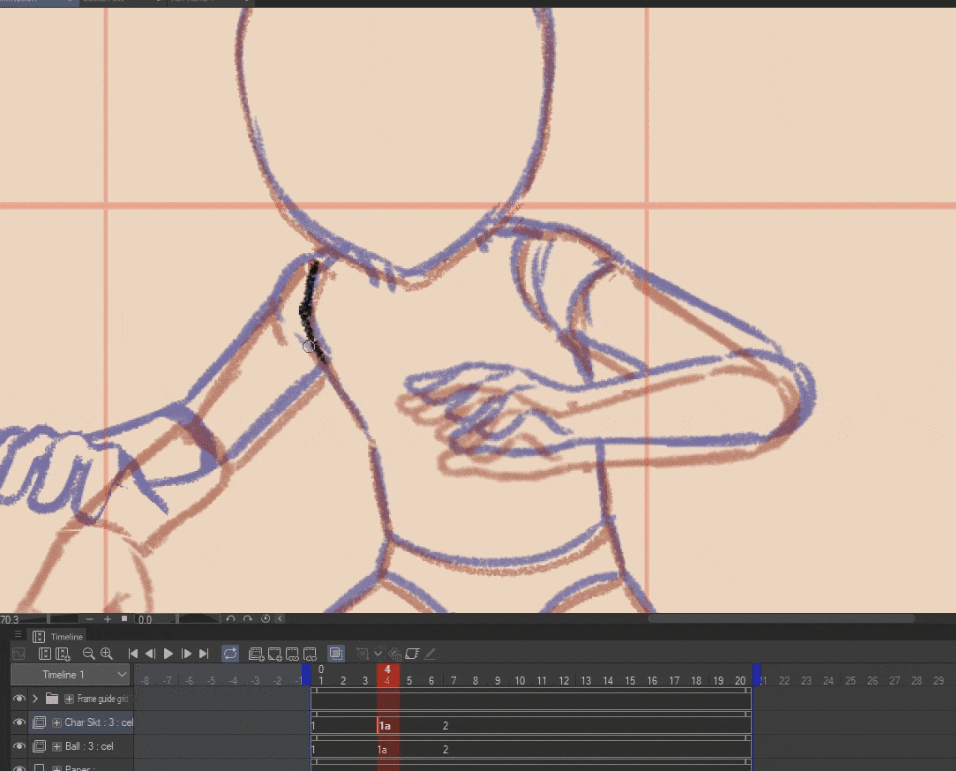Image resolution: width=956 pixels, height=771 pixels.
Task: Click the timeline management icon
Action: coord(45,654)
